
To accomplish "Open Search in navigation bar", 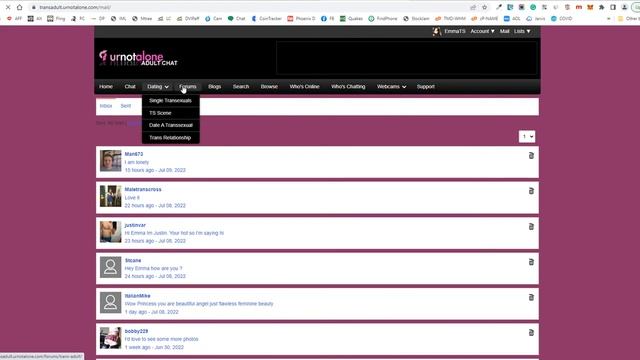I will click(x=241, y=87).
